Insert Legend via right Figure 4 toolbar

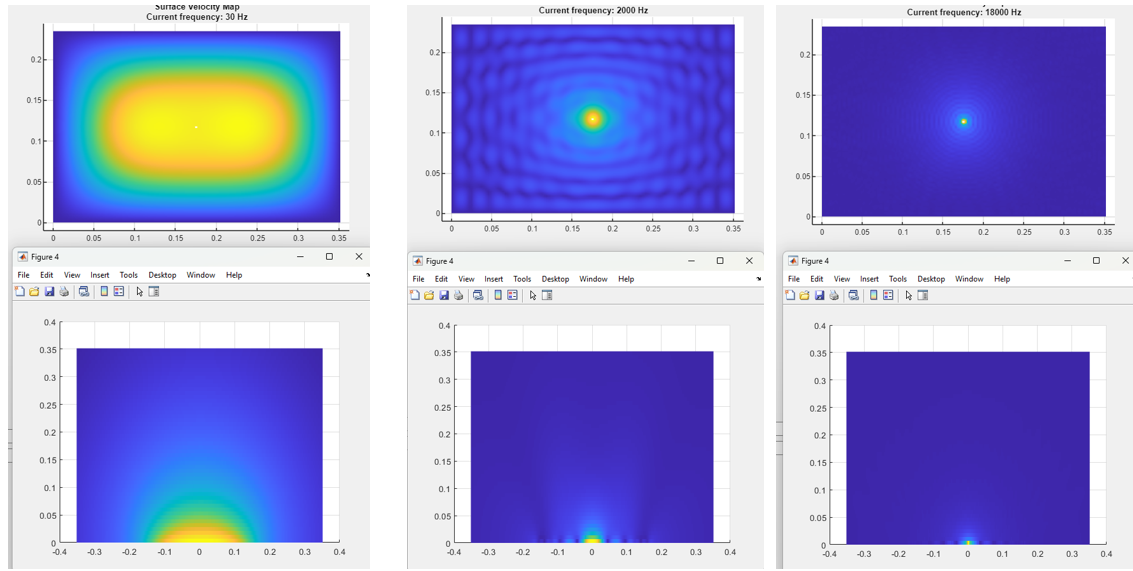(888, 295)
